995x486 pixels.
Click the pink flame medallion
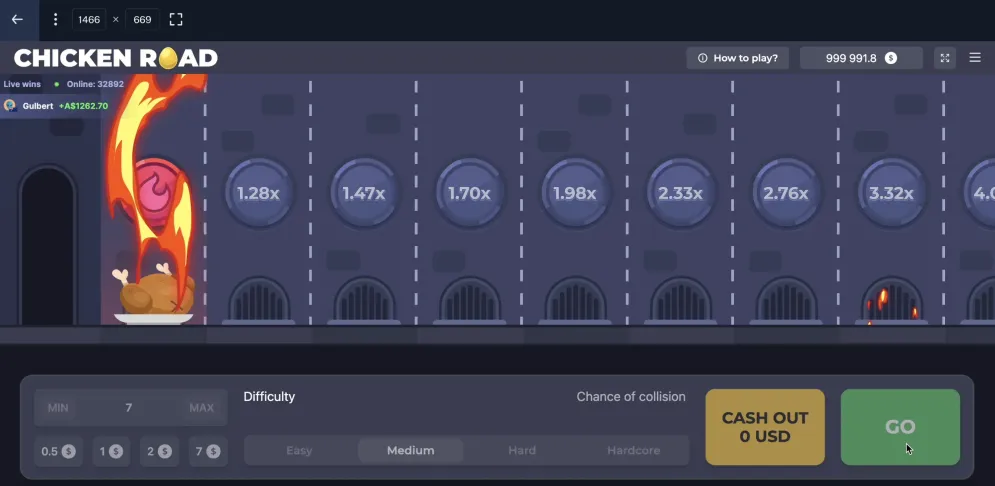(154, 191)
